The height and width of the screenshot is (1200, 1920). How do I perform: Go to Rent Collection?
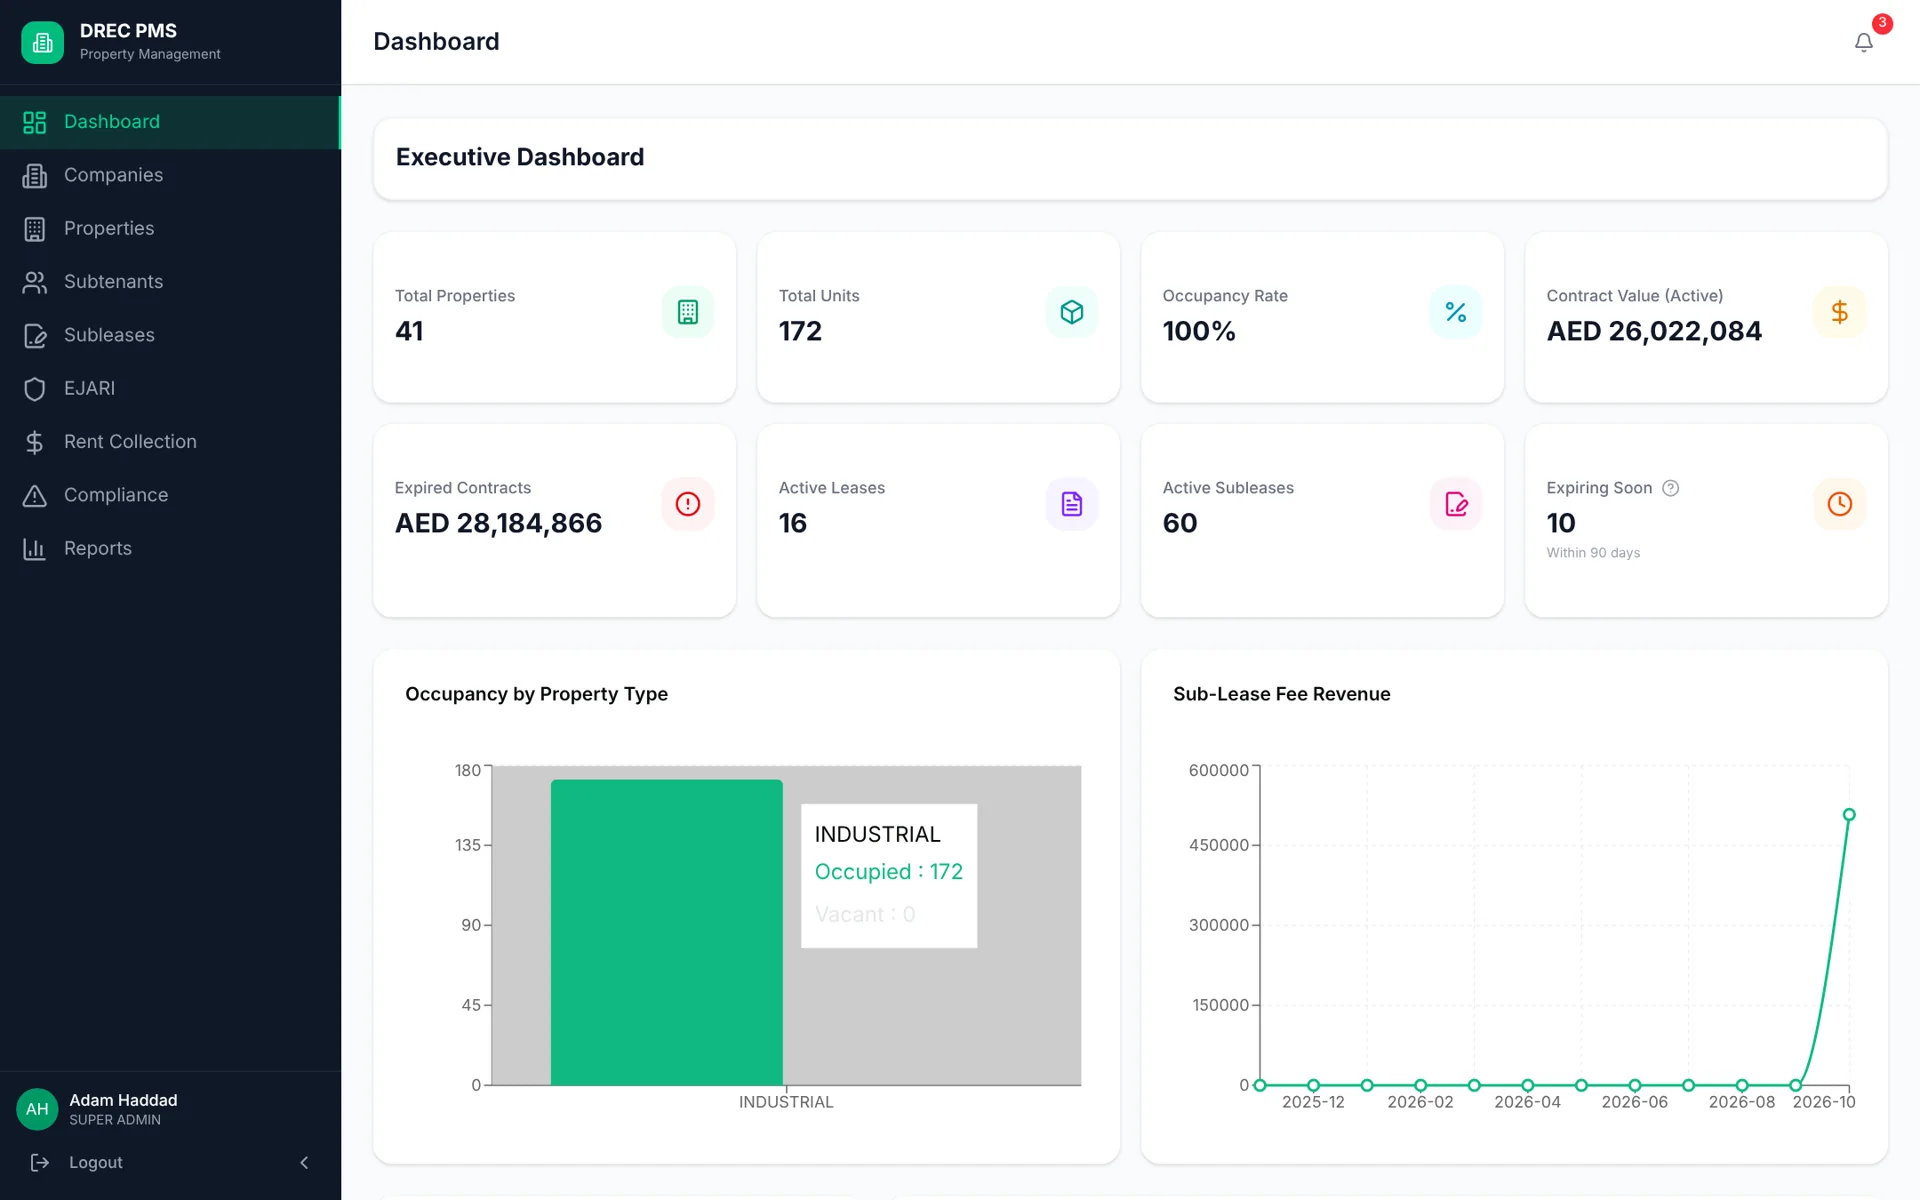(170, 442)
